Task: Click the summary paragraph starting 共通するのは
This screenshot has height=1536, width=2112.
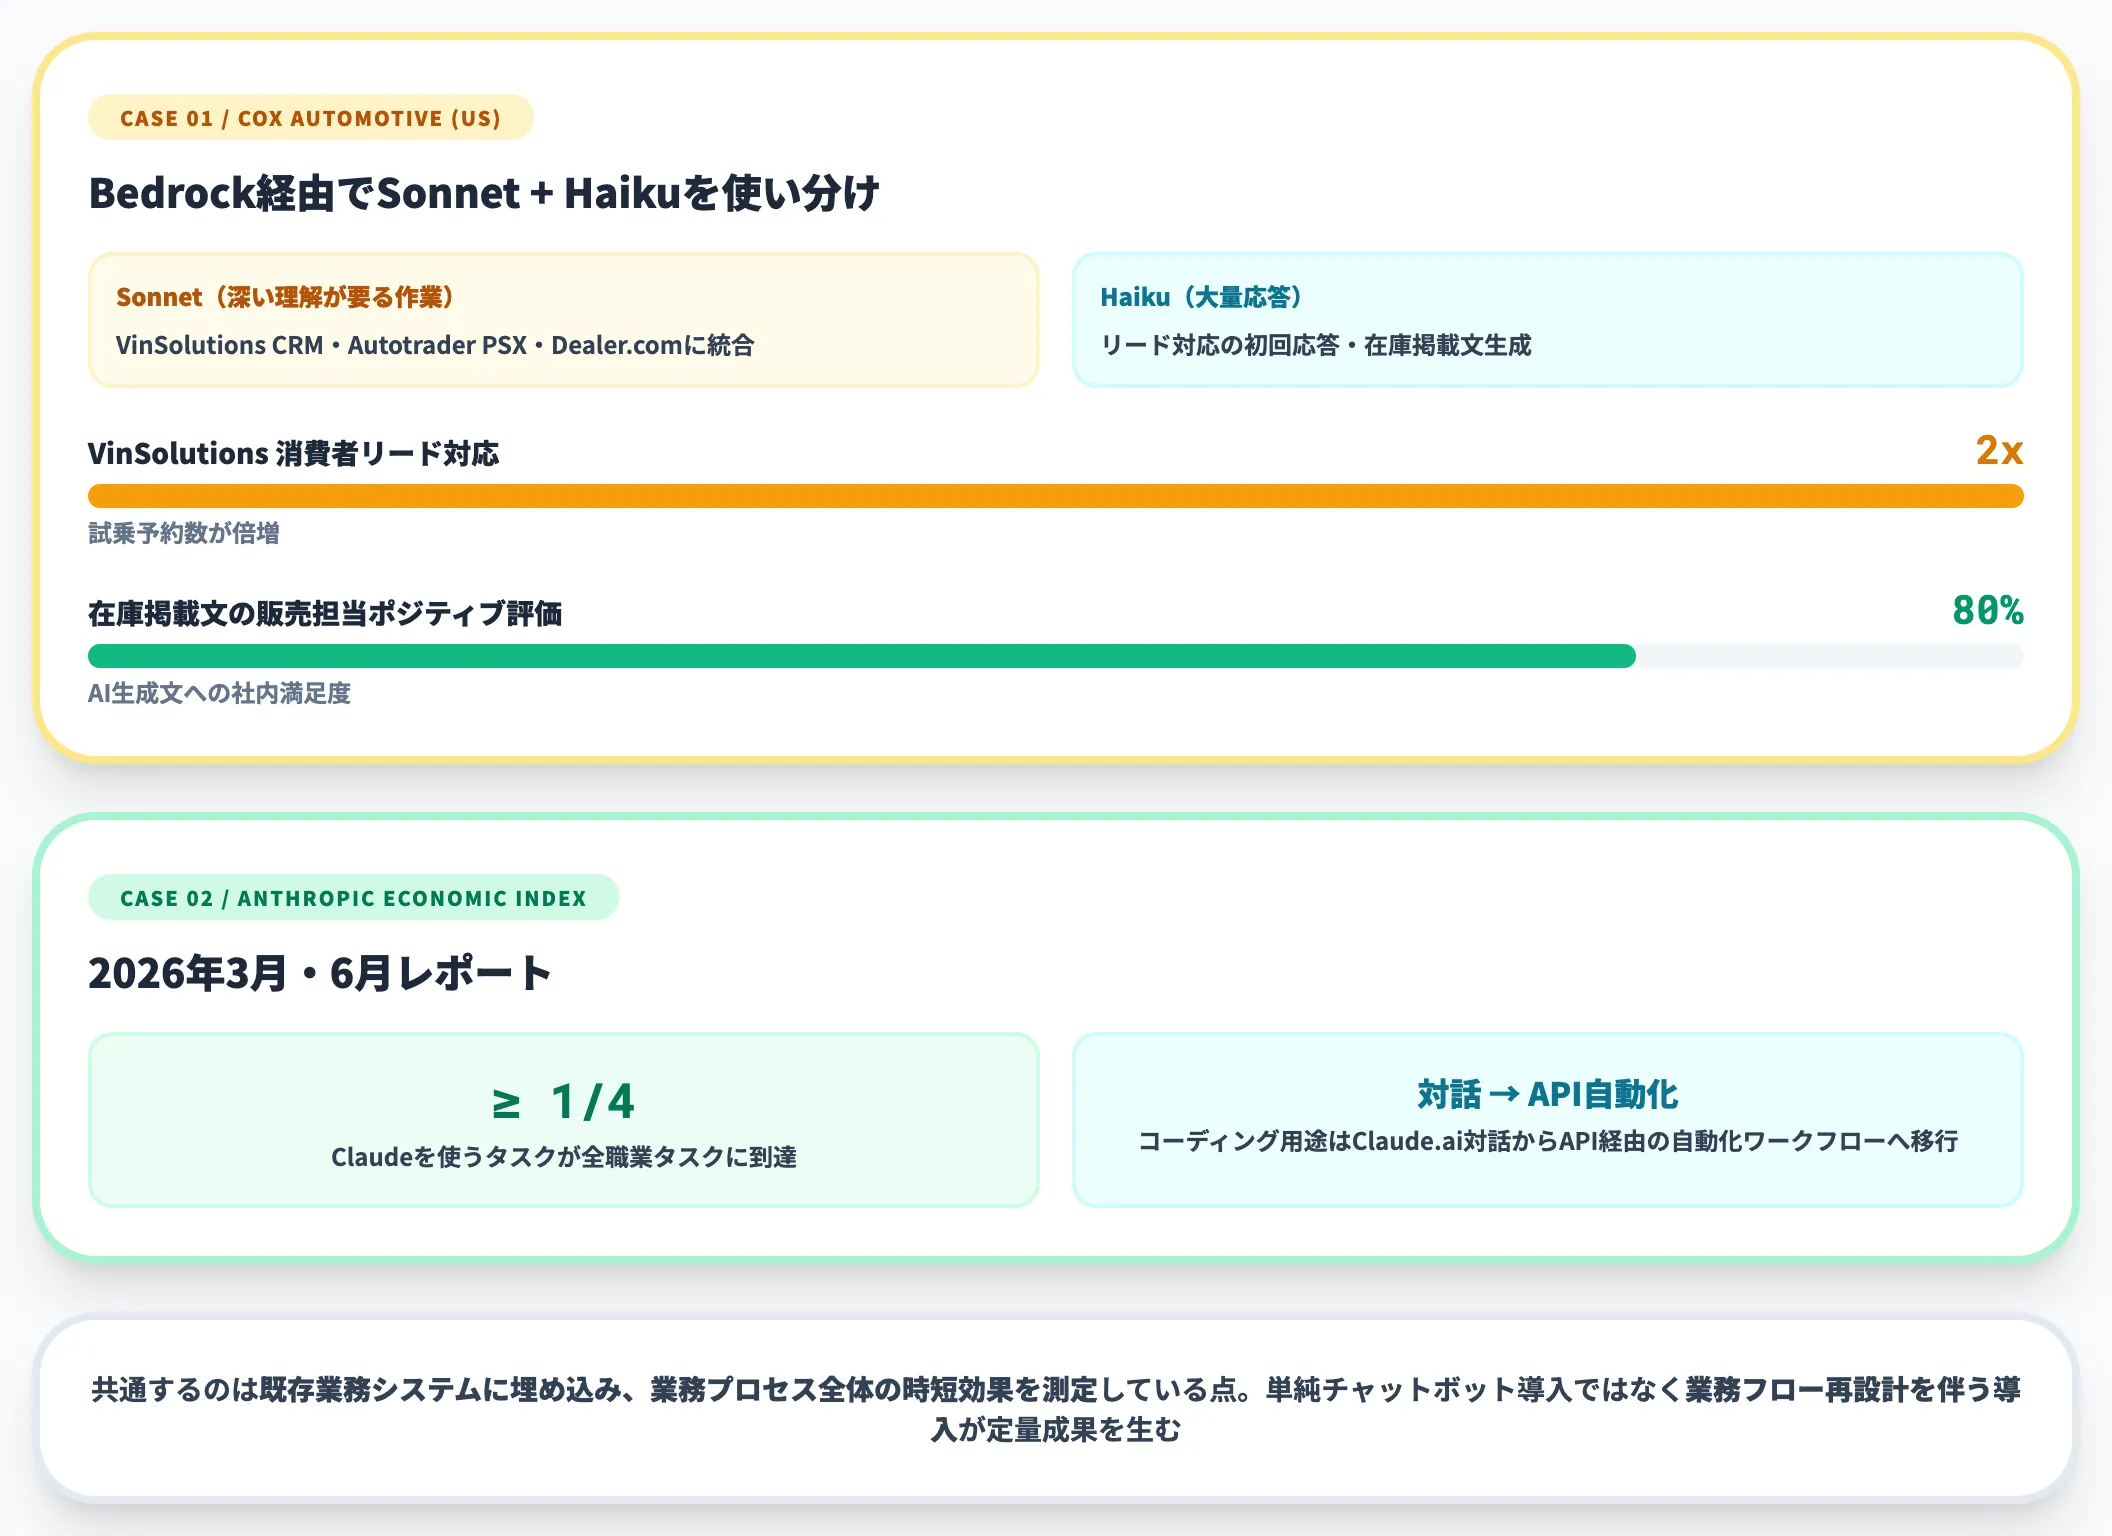Action: tap(1056, 1409)
